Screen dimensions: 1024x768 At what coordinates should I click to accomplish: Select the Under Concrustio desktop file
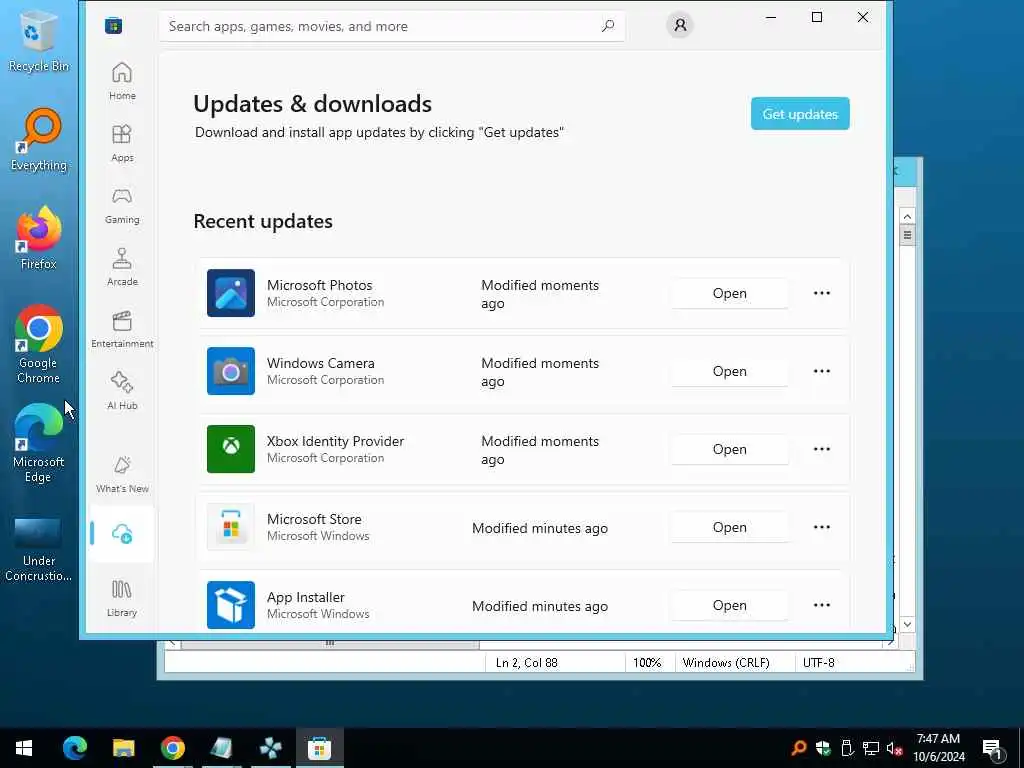click(39, 550)
